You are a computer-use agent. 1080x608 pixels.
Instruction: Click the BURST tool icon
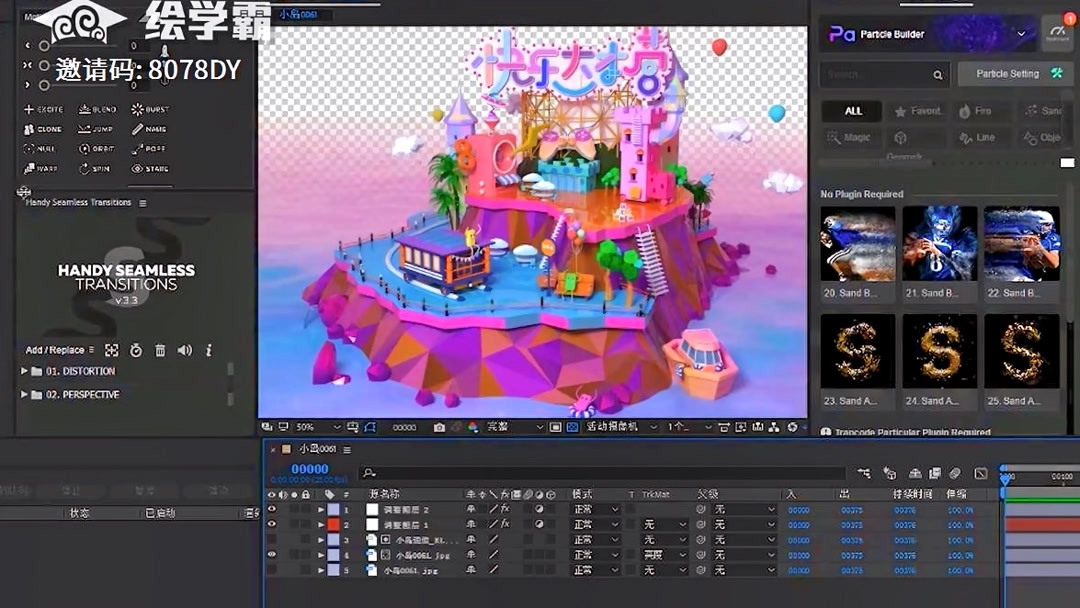137,110
